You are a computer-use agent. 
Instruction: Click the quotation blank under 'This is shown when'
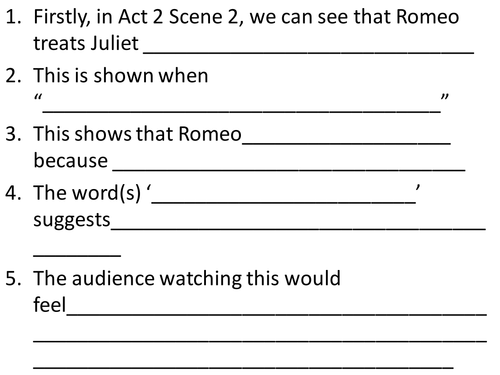(x=242, y=111)
